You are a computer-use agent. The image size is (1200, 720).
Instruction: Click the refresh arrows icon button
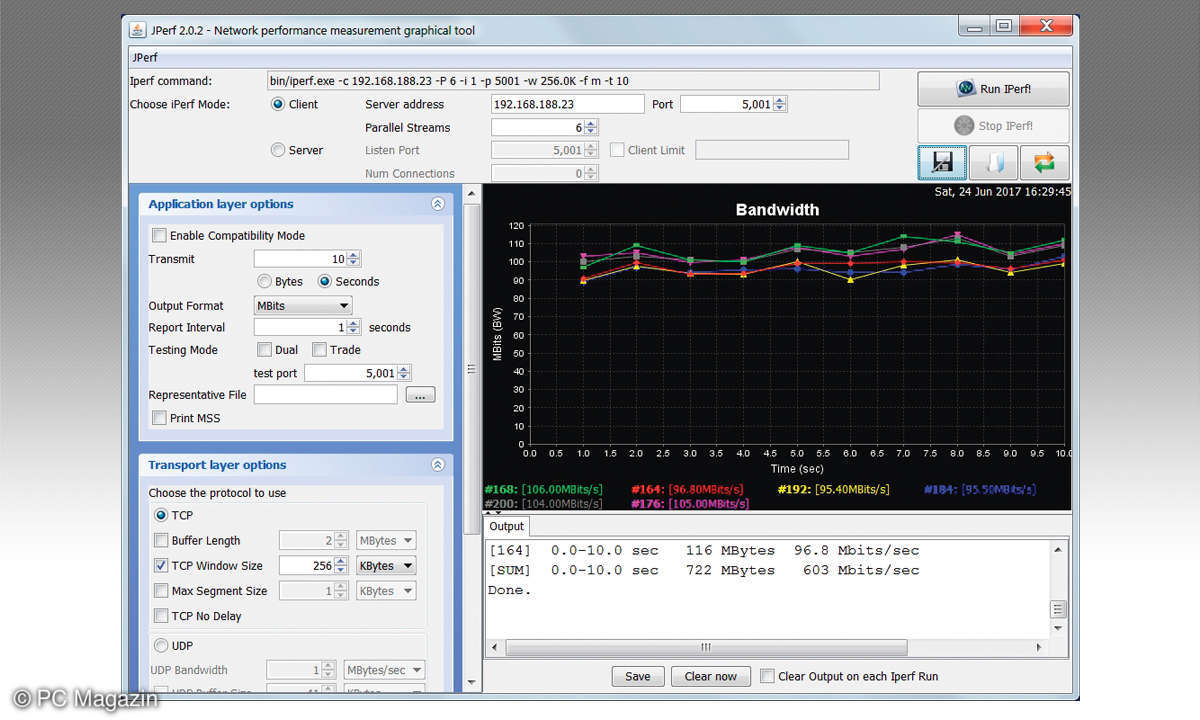point(1044,162)
